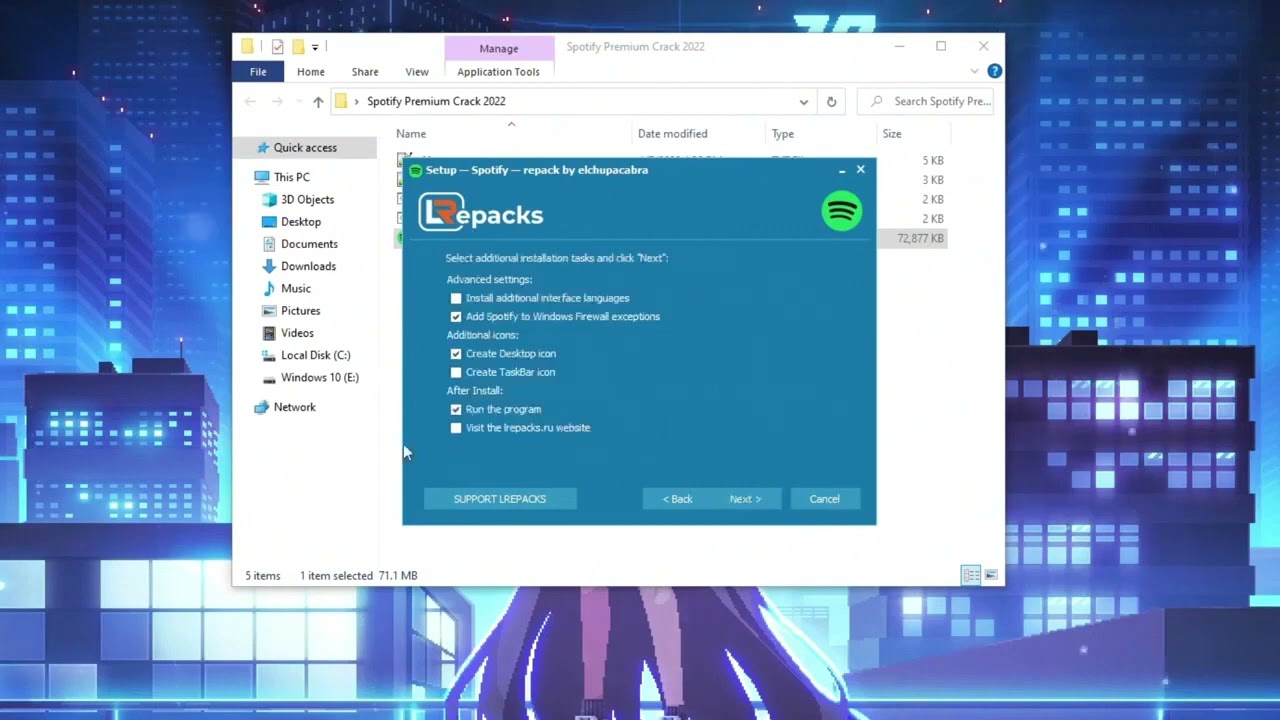Select the Application Tools tab

tap(498, 72)
